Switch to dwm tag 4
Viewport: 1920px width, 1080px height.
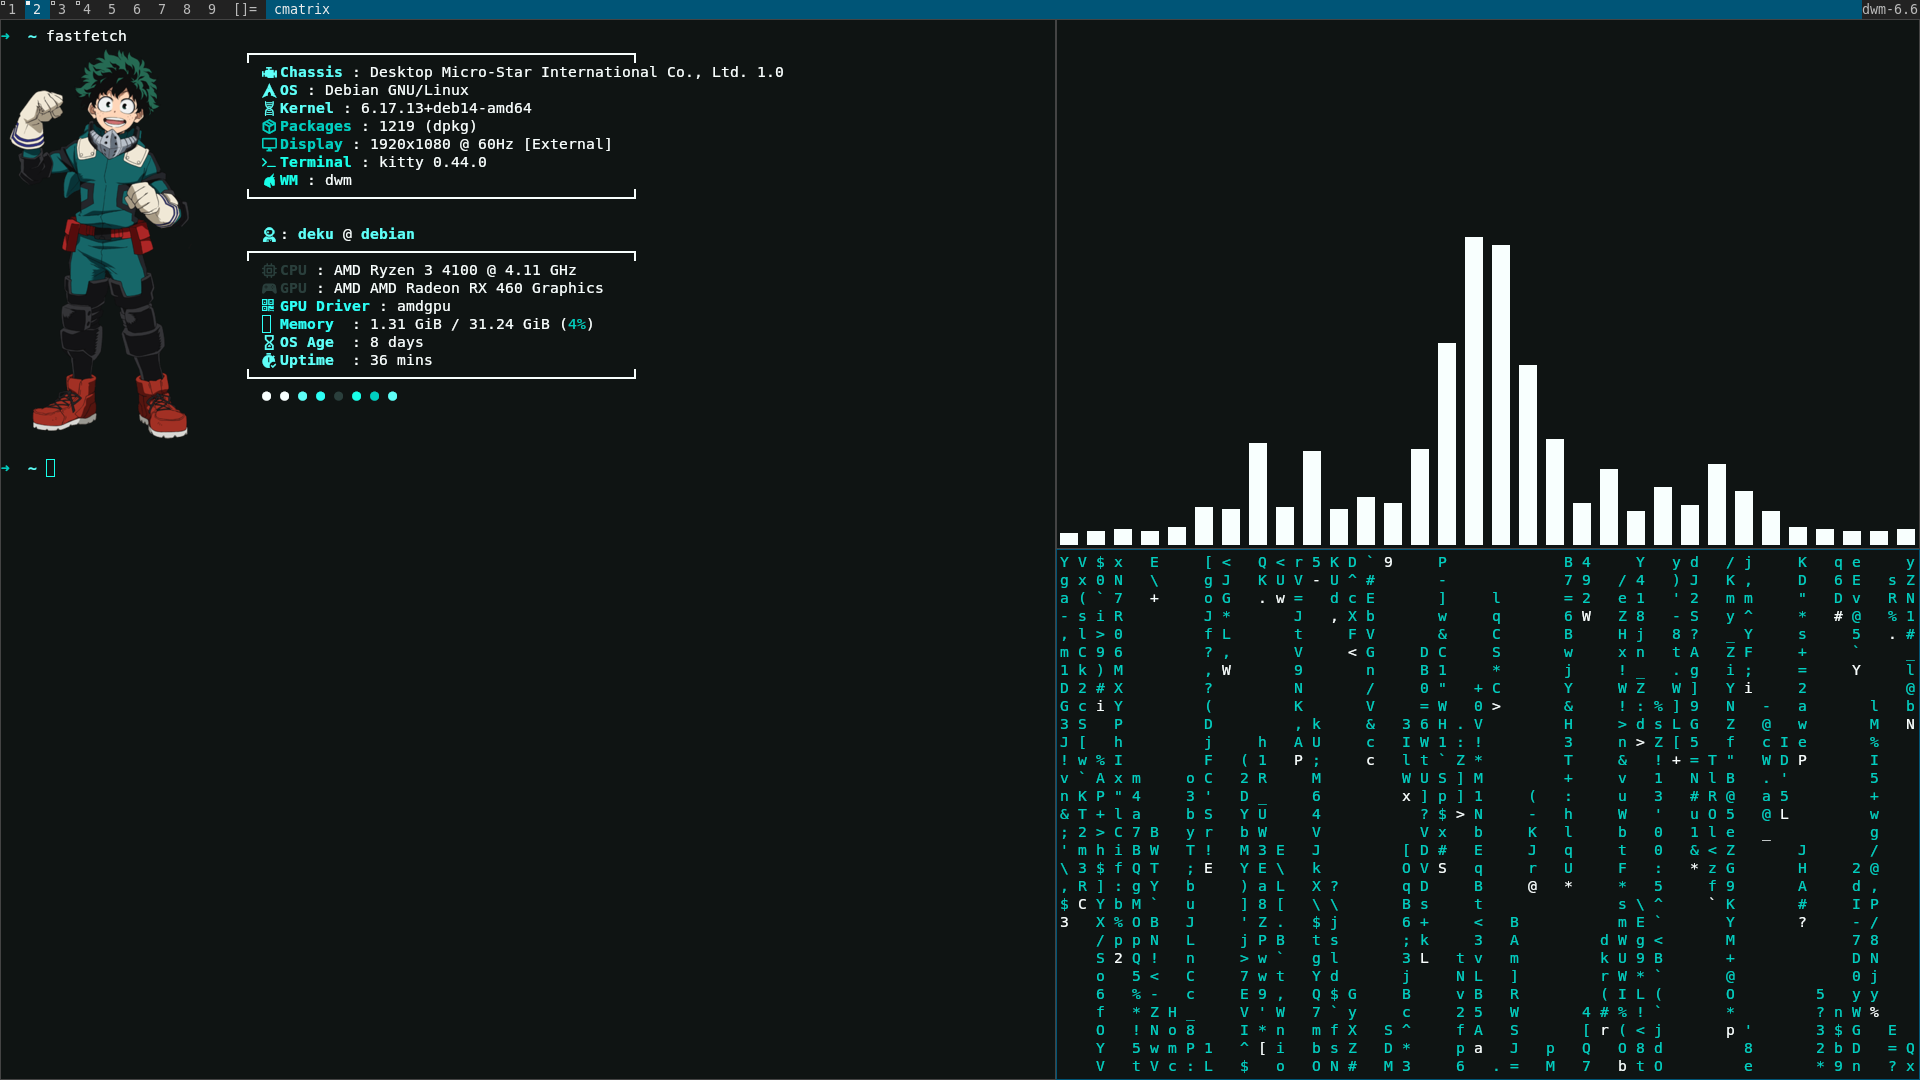pyautogui.click(x=87, y=9)
